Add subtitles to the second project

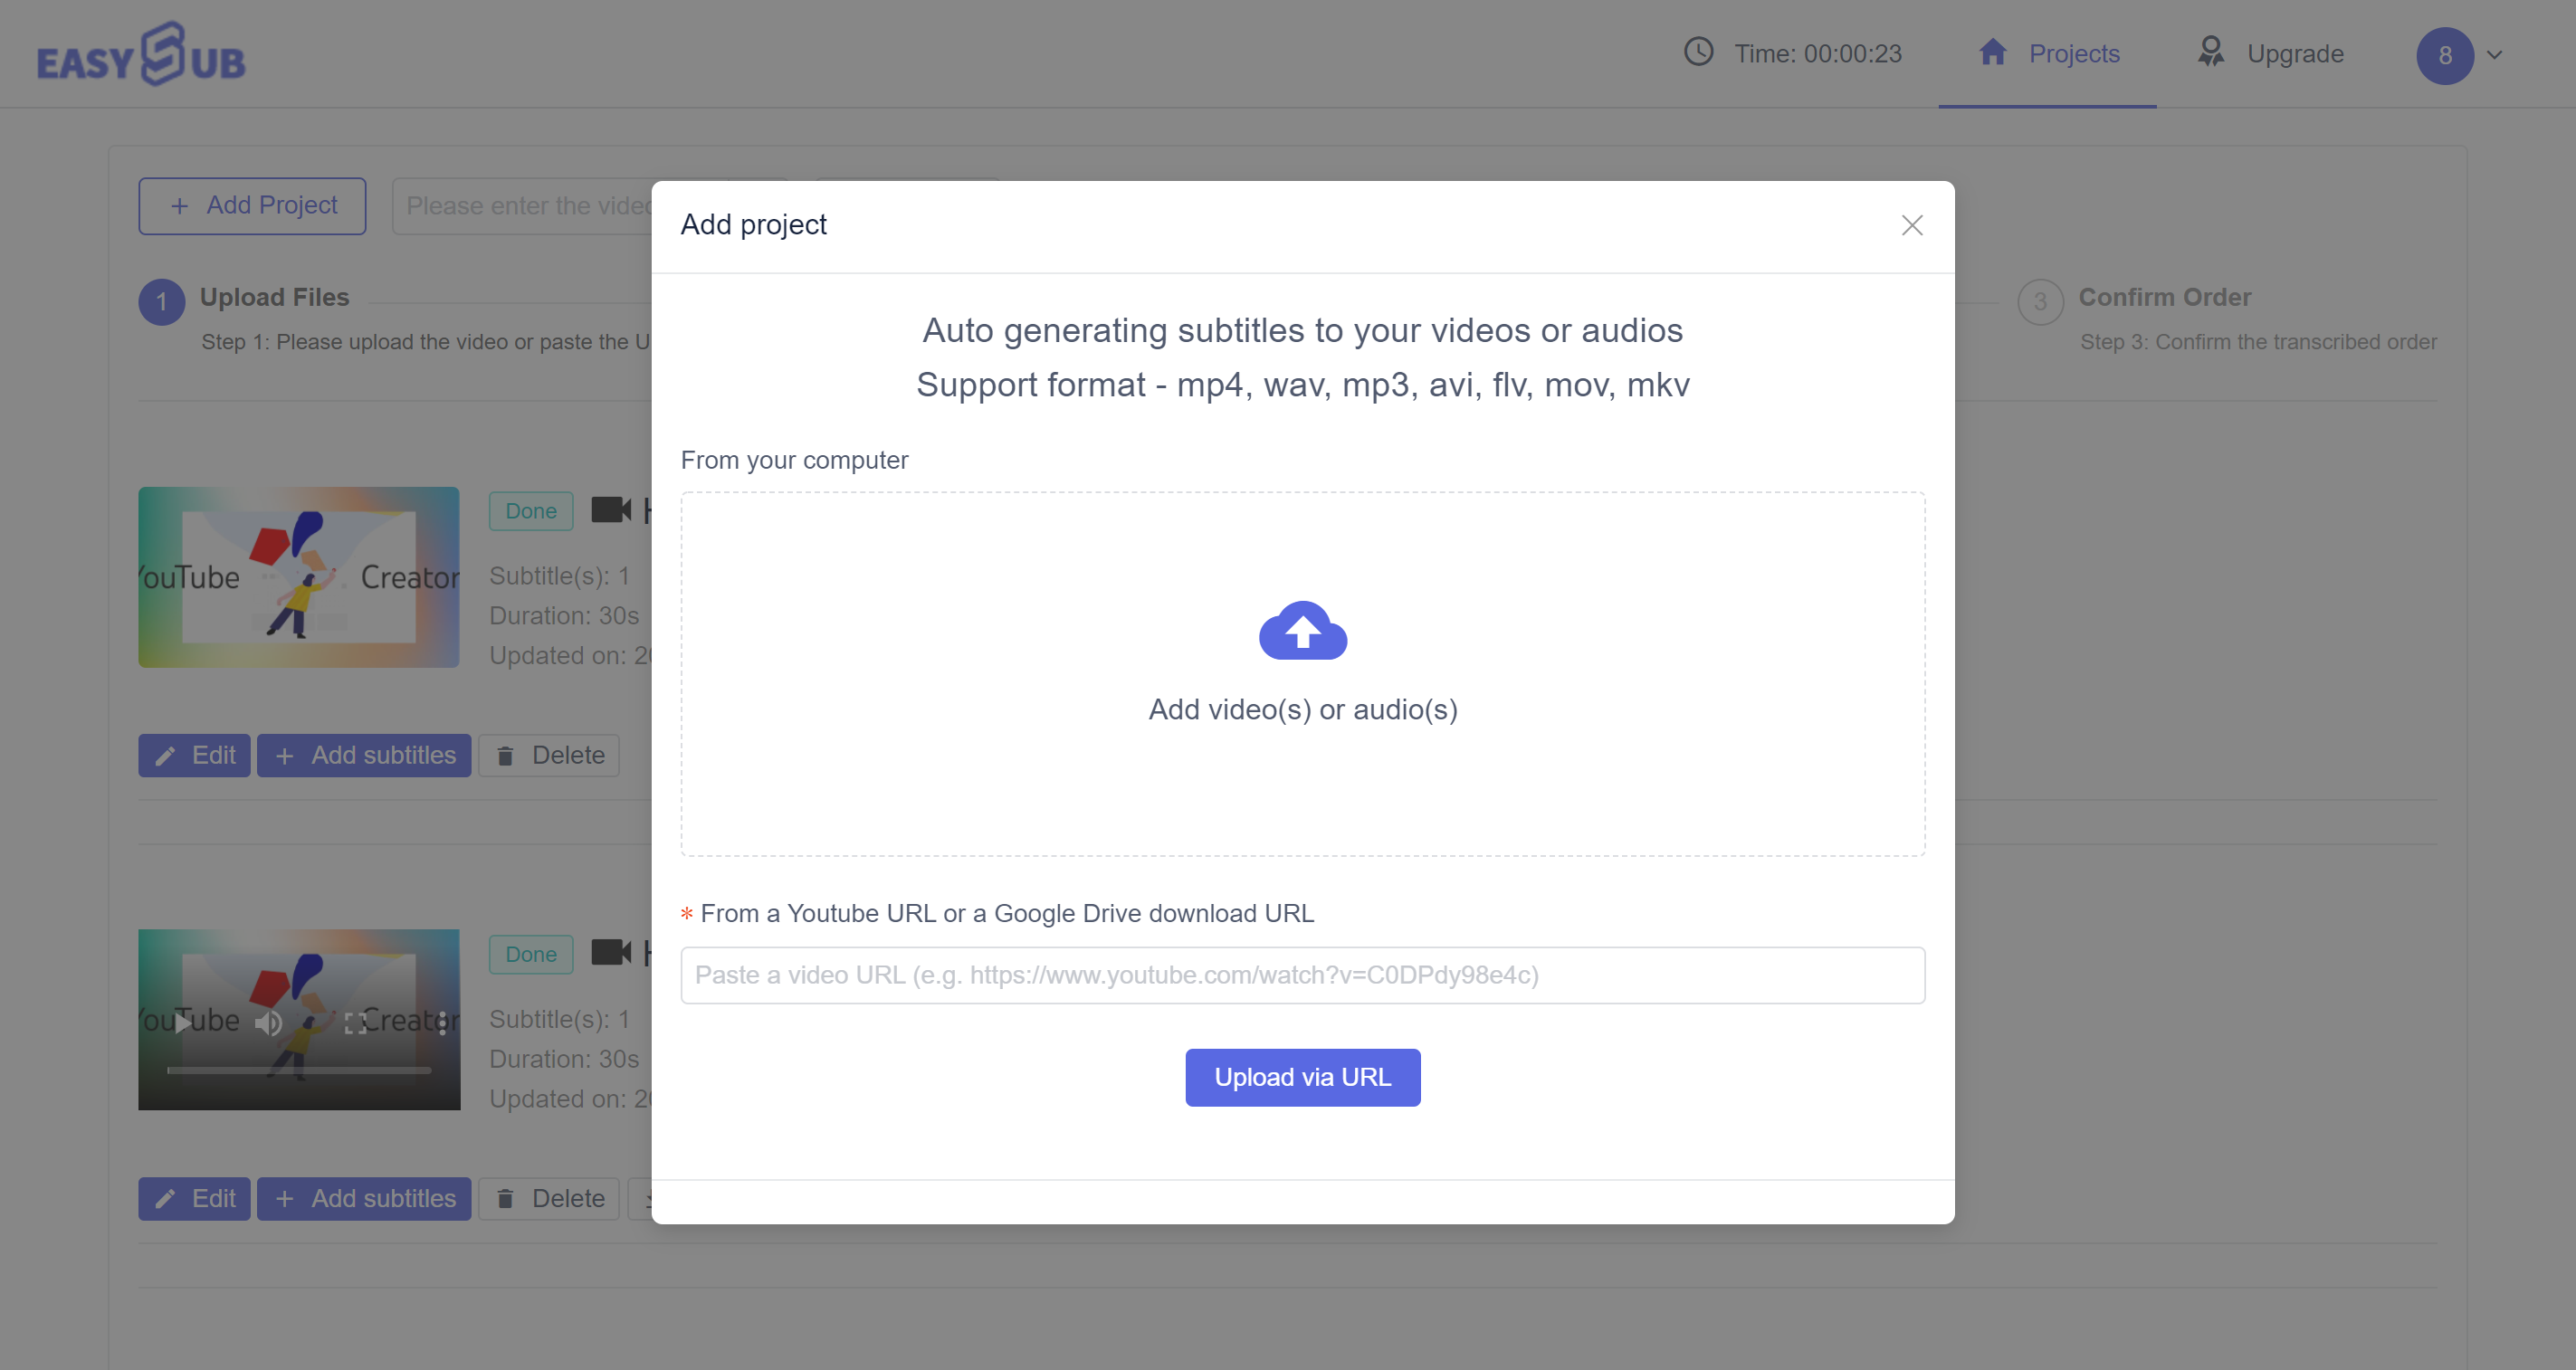(364, 1198)
